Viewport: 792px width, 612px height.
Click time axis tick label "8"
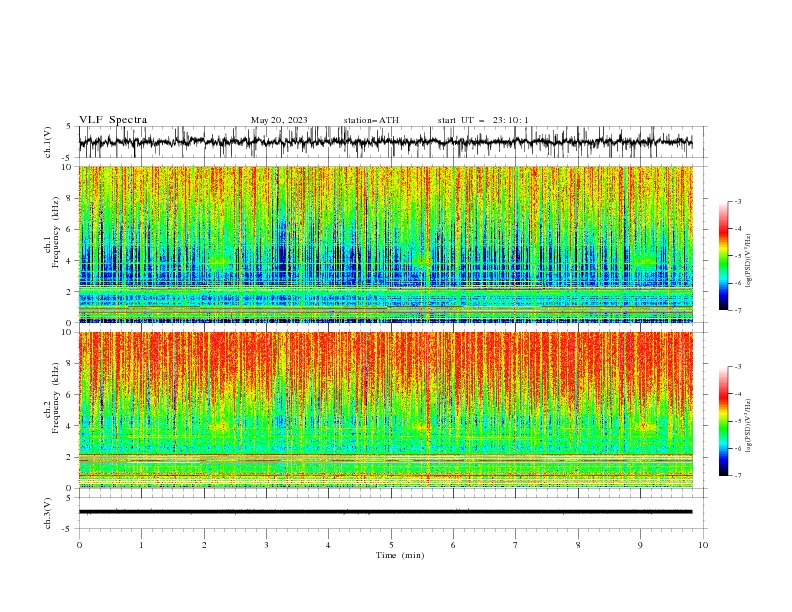coord(578,545)
